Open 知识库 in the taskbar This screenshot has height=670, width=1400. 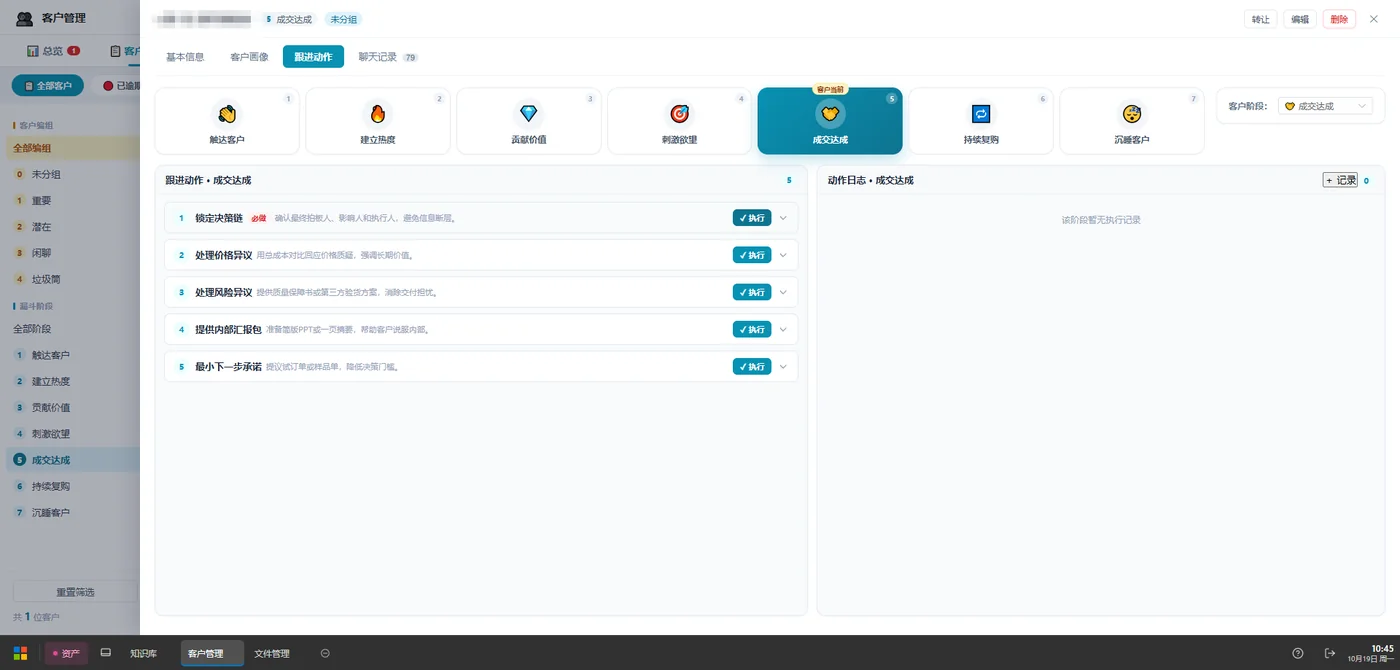click(143, 653)
